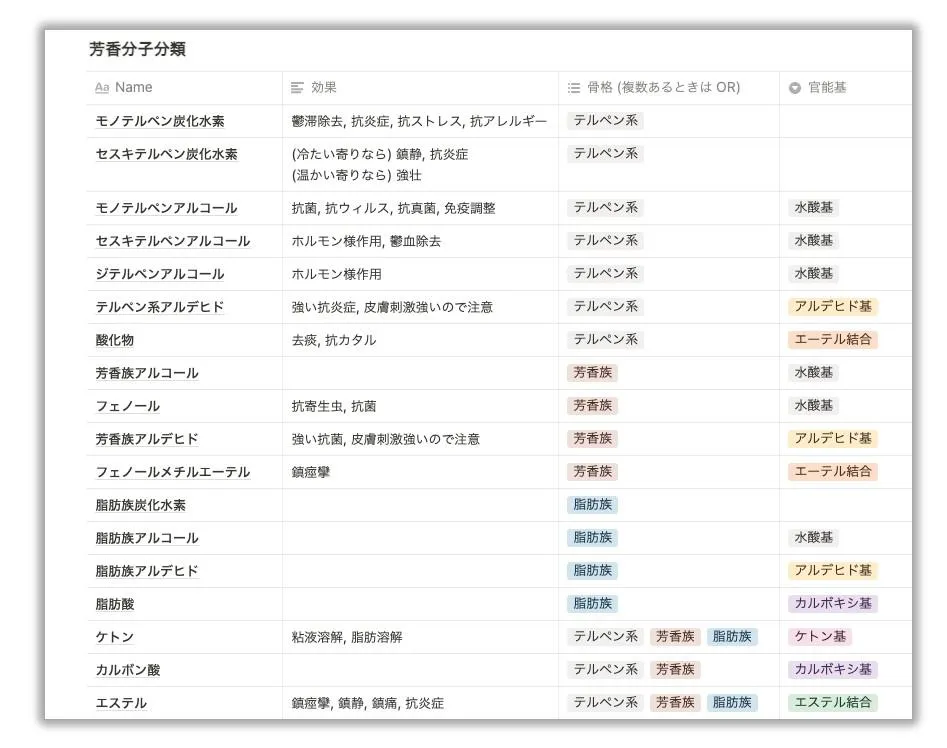Click カルボキシ基 tag in 脂肪酸 row

832,604
